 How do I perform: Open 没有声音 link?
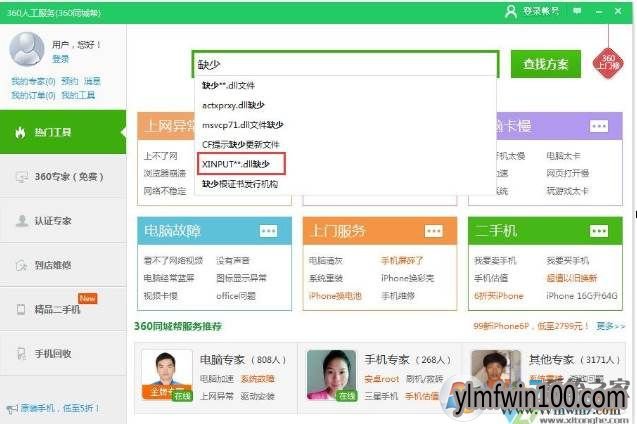pos(233,260)
